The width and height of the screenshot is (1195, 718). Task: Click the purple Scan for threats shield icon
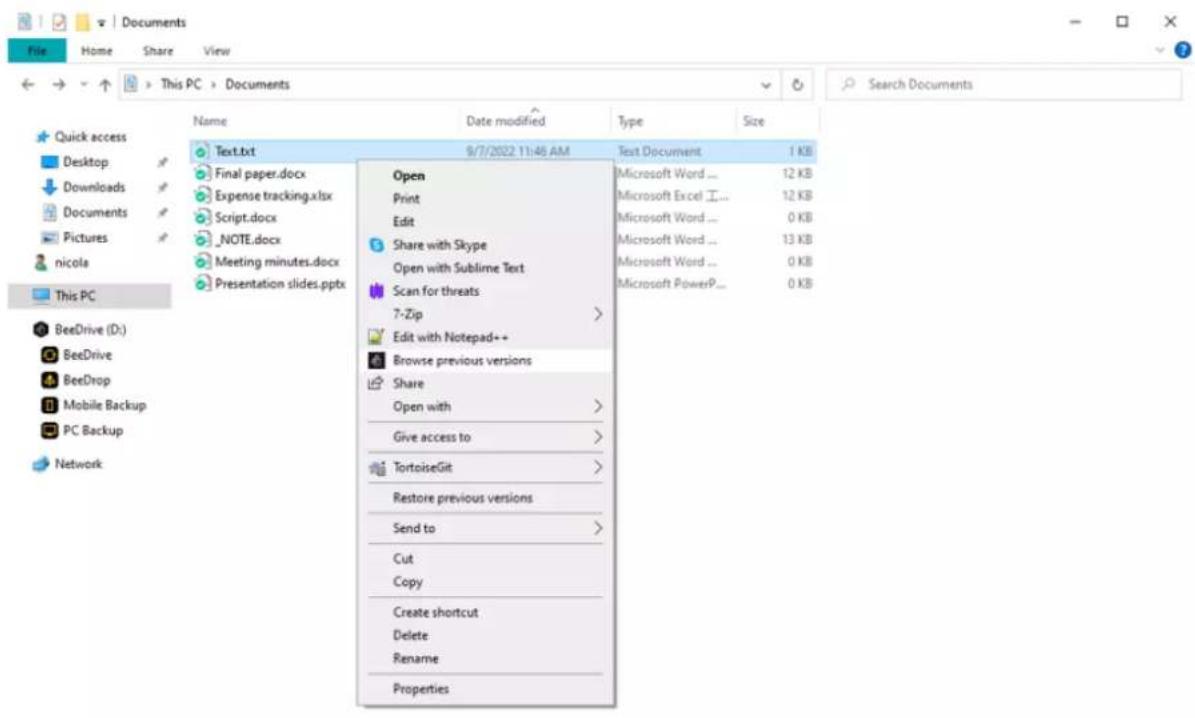coord(376,291)
